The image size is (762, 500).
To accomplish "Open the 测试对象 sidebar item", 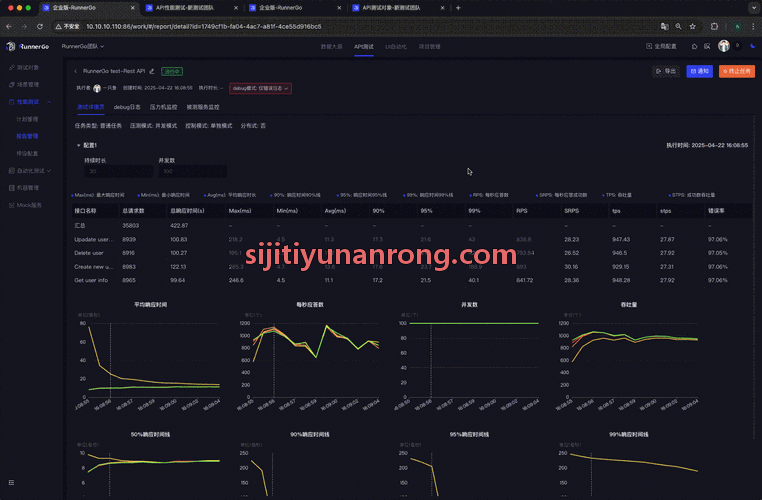I will 24,68.
